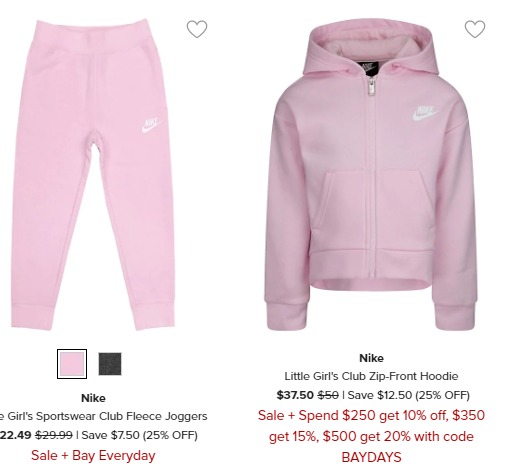Select the pink color swatch
526x471 pixels.
click(x=72, y=364)
